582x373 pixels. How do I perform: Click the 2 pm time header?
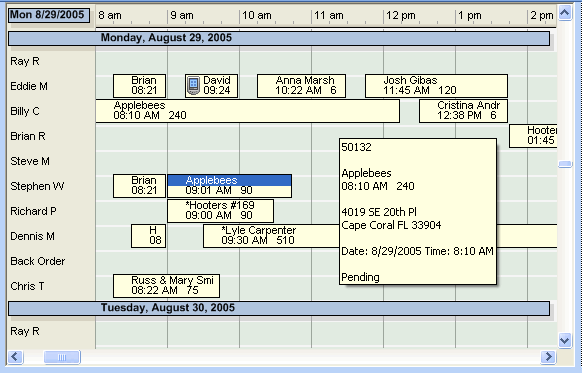542,16
